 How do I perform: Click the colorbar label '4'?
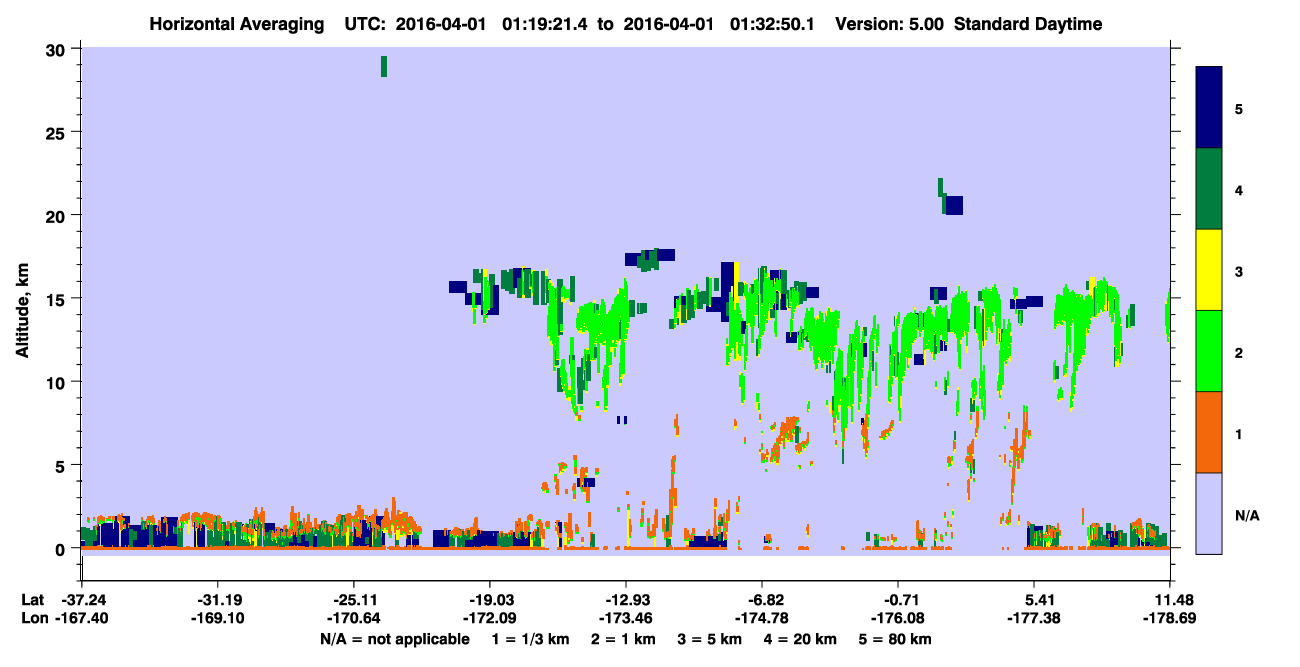(x=1239, y=189)
